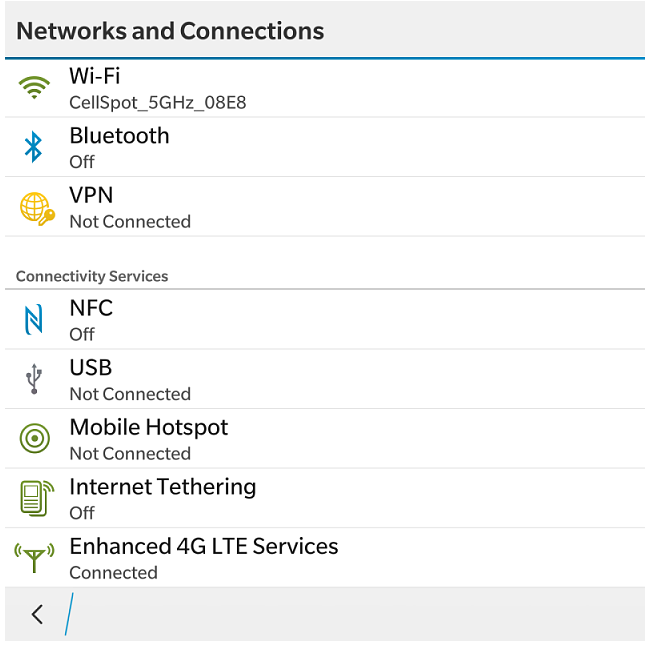Click the 4G LTE antenna icon
This screenshot has height=645, width=650.
pyautogui.click(x=34, y=558)
